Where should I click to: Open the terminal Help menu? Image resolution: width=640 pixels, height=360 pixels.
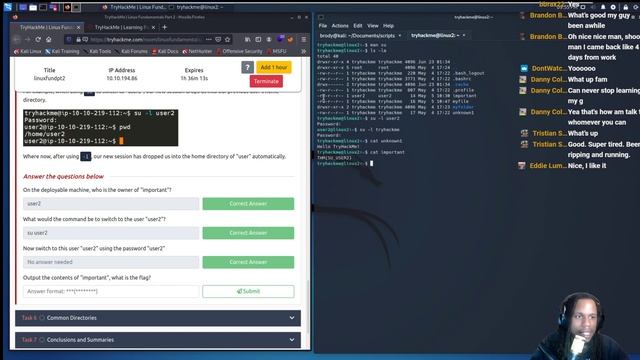tap(388, 26)
